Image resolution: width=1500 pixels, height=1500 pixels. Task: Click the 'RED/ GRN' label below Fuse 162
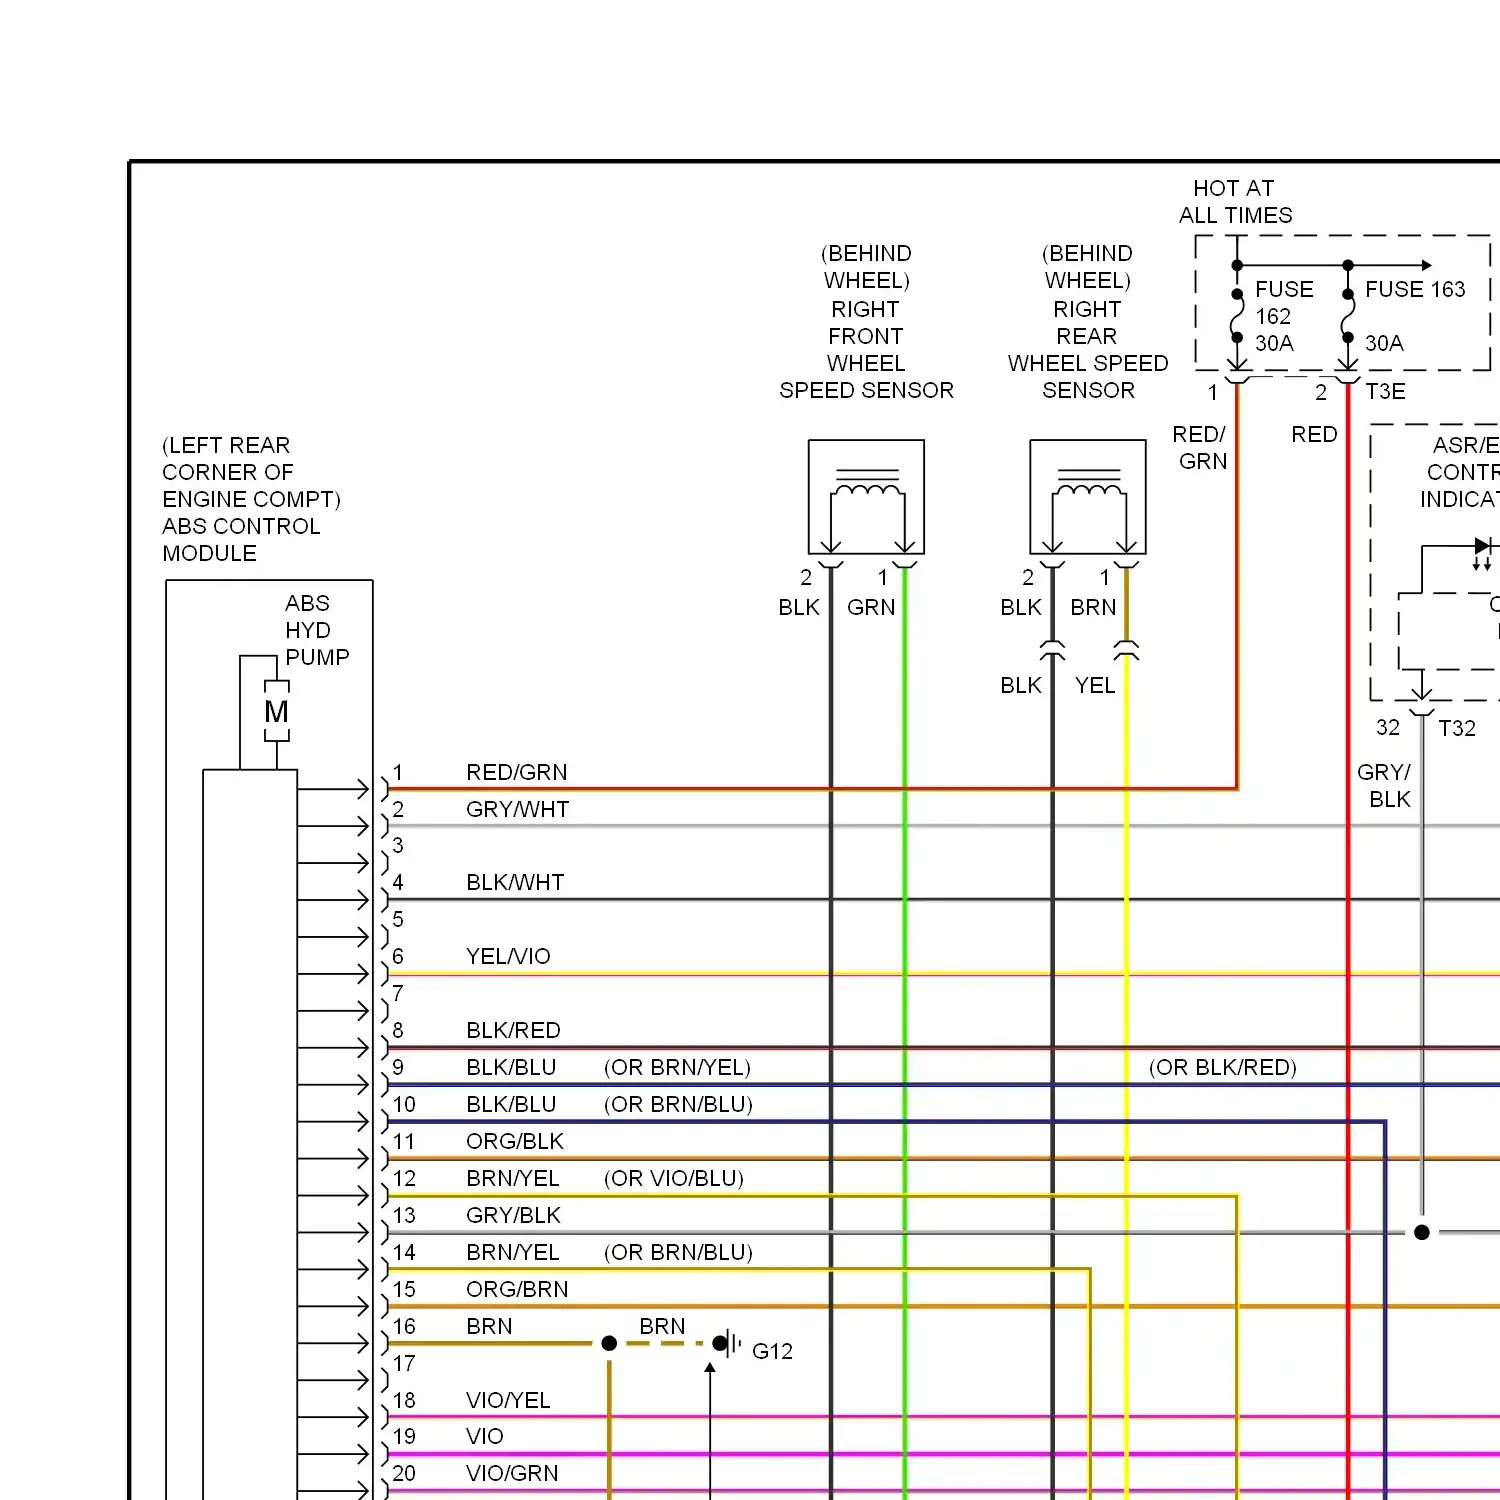(1200, 448)
